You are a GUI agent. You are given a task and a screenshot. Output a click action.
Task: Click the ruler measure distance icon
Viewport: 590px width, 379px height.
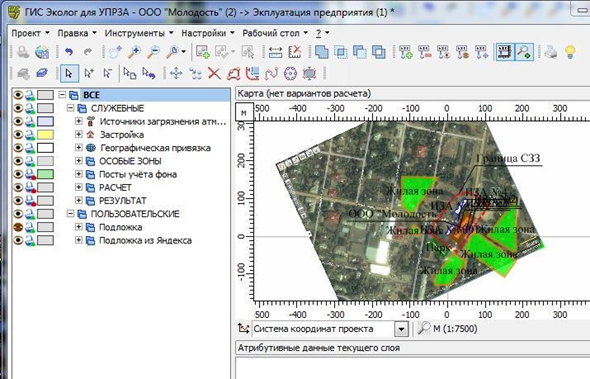(x=275, y=52)
